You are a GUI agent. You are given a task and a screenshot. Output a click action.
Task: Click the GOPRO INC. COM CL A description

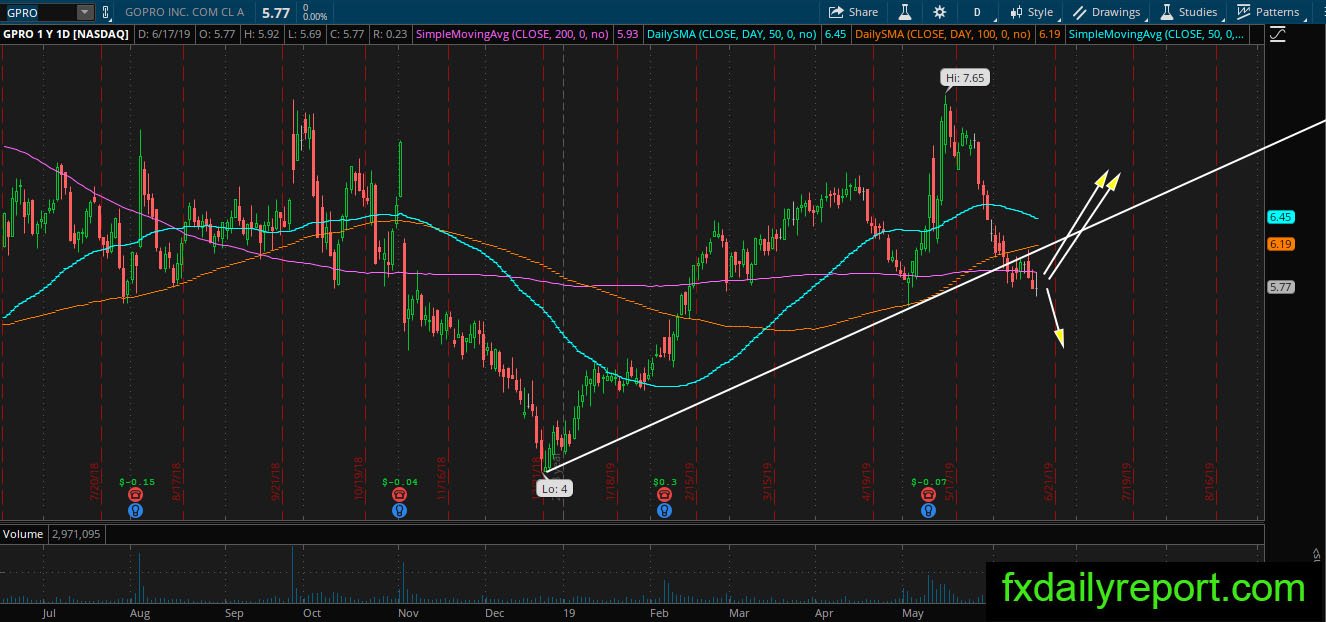pos(186,13)
